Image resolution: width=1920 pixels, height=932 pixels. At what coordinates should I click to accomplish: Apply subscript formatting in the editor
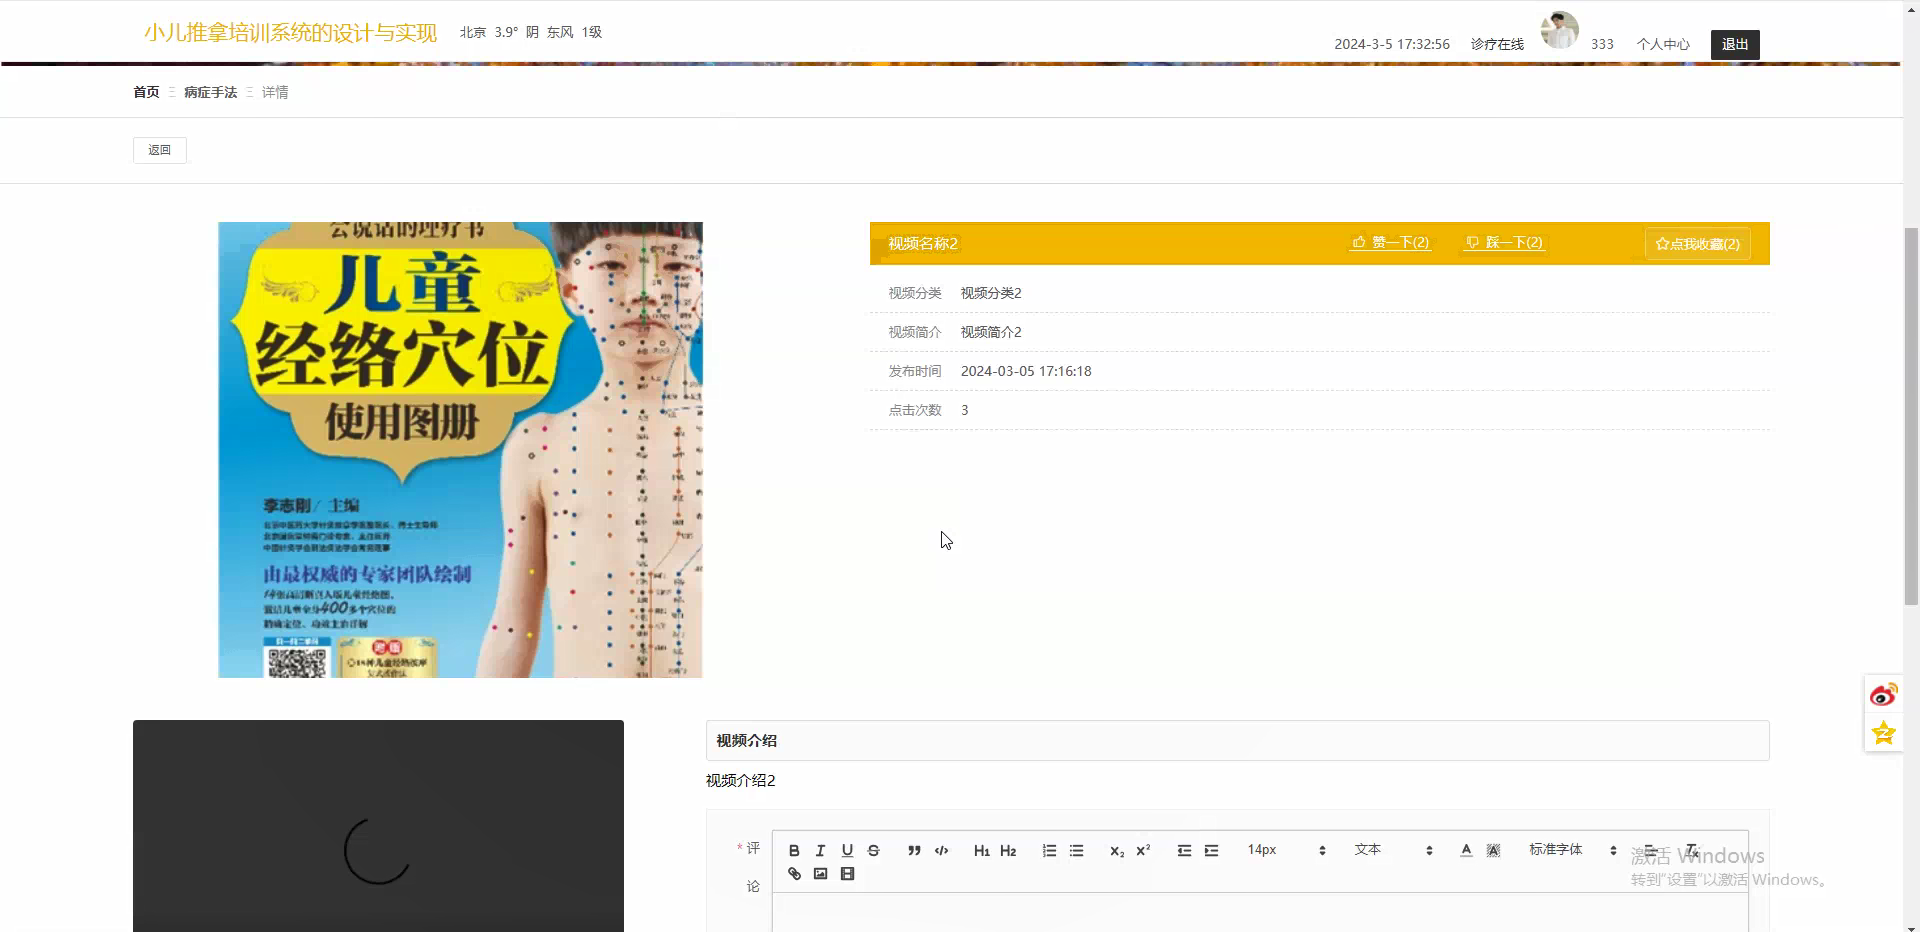click(1114, 850)
